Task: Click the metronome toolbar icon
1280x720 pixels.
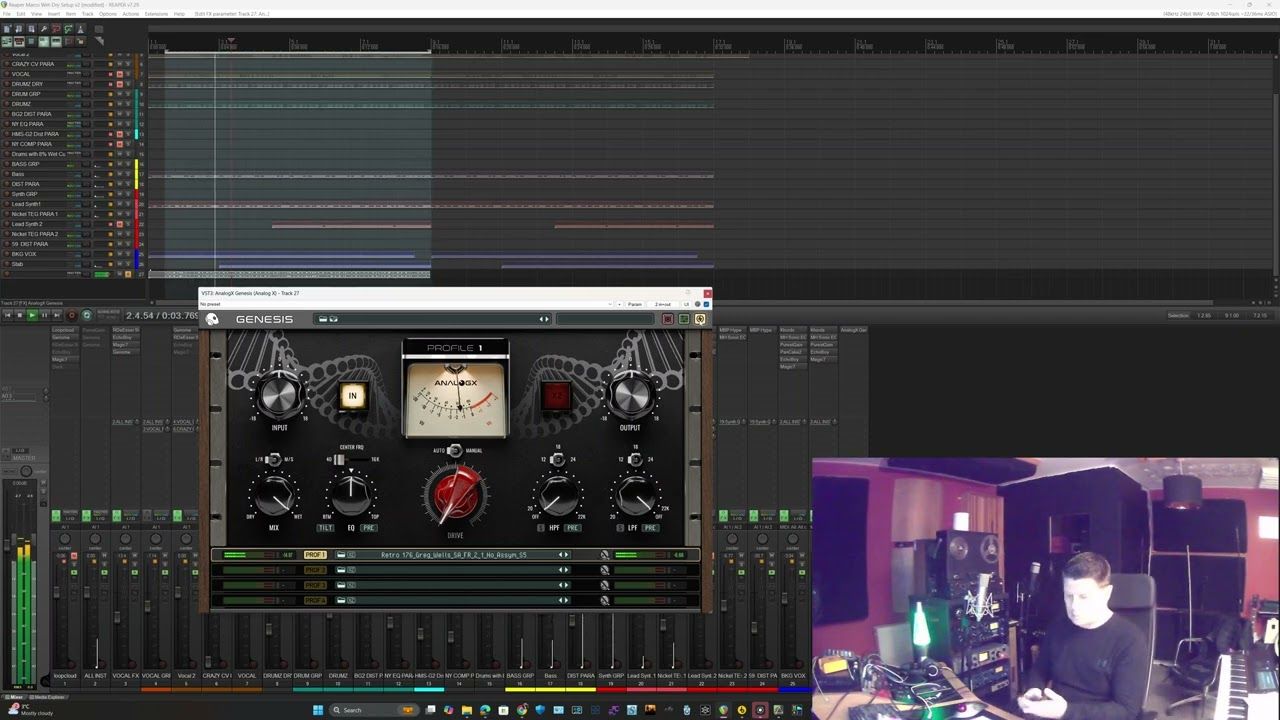Action: click(x=80, y=29)
